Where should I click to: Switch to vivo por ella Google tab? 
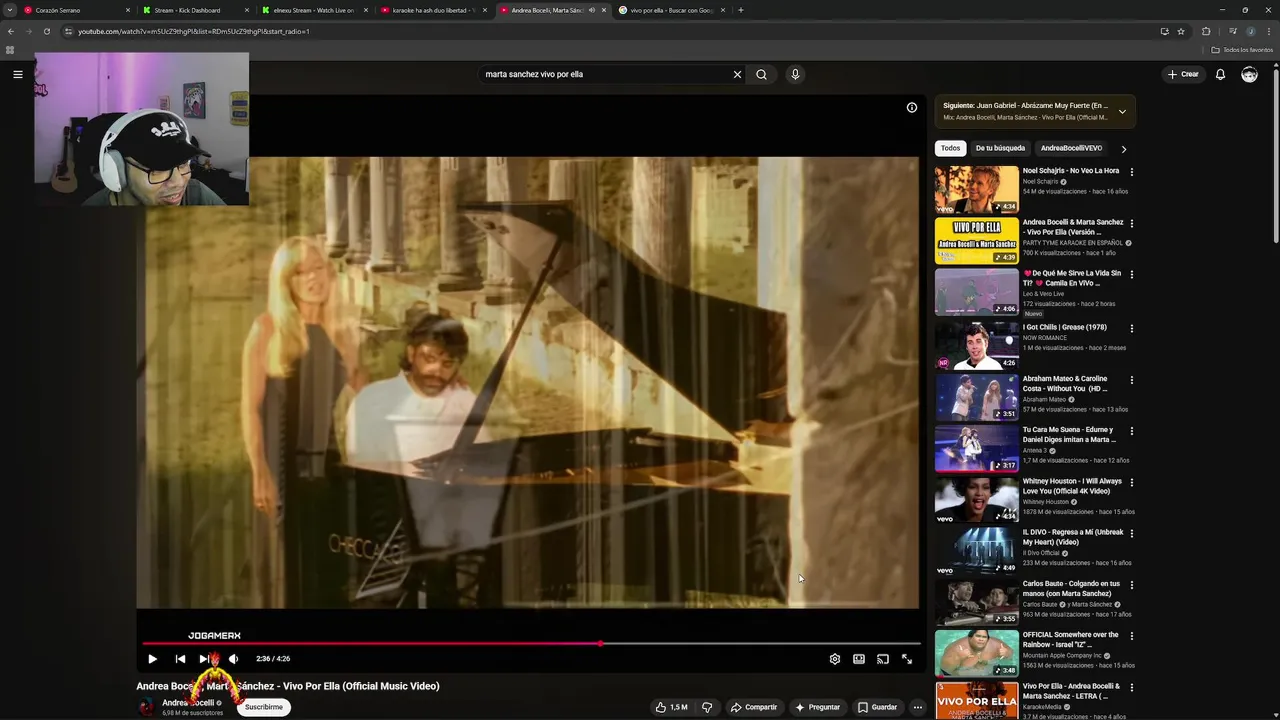tap(670, 10)
